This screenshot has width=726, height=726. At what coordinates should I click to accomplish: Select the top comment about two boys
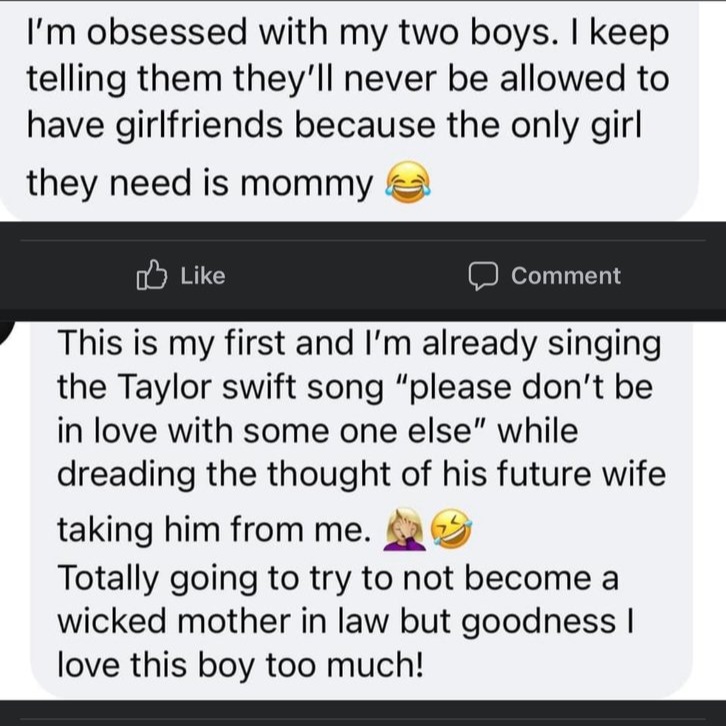click(348, 110)
